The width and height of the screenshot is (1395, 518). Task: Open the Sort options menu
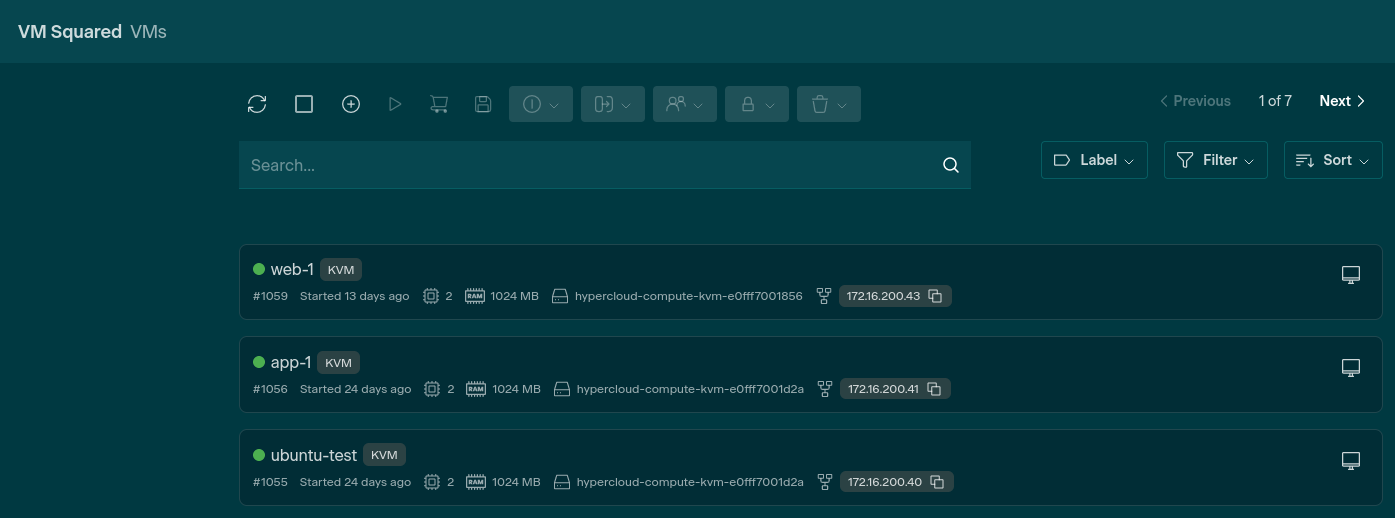tap(1333, 160)
